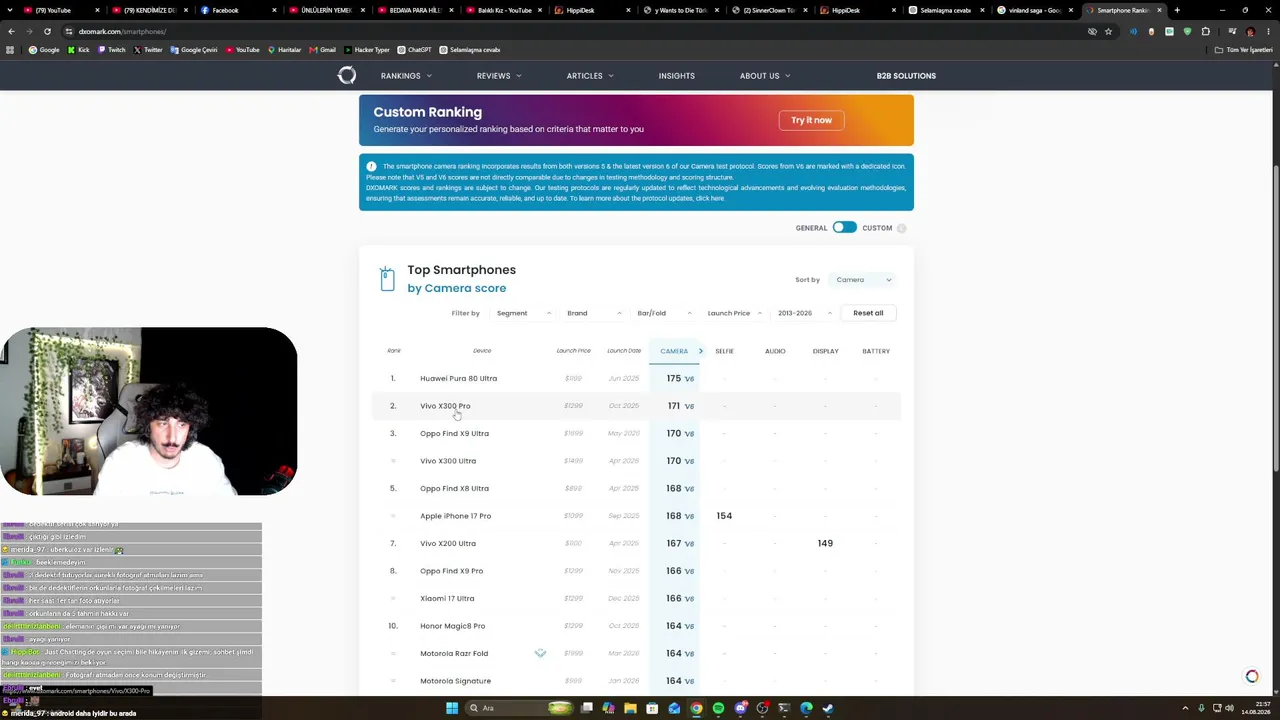The width and height of the screenshot is (1280, 720).
Task: Expand the 2013-2026 year filter
Action: coord(805,313)
